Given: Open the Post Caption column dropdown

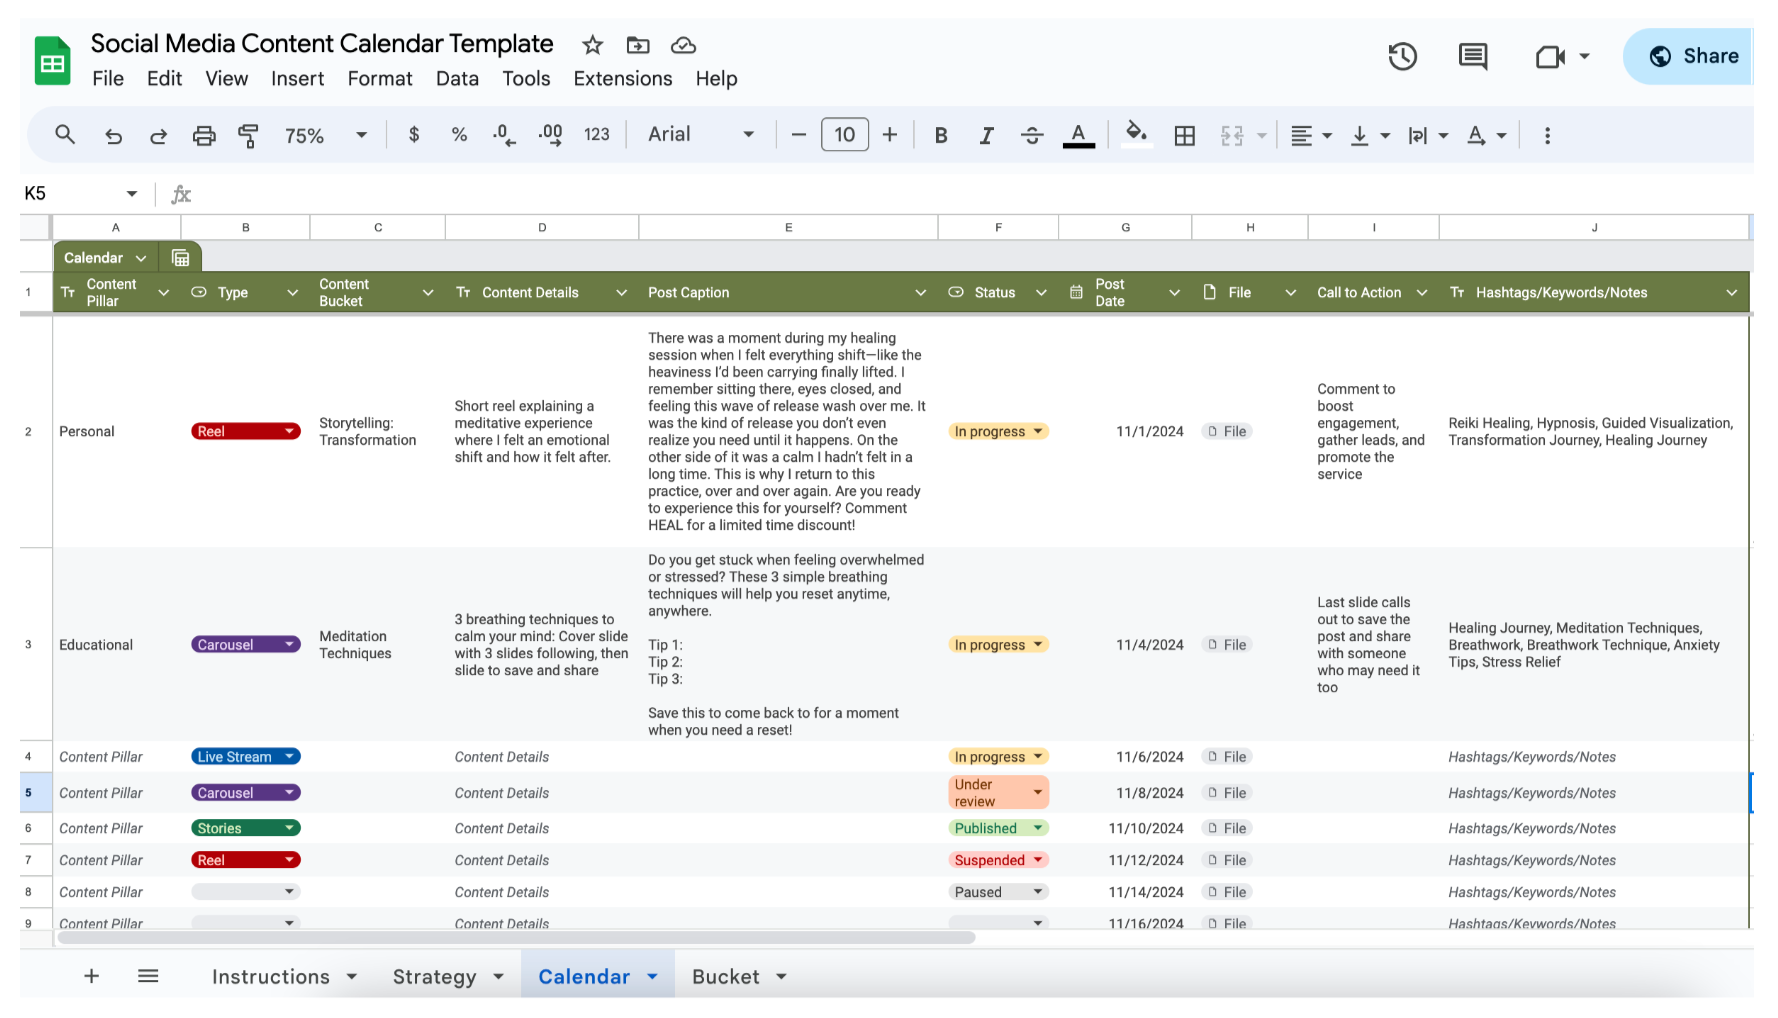Looking at the screenshot, I should tap(920, 293).
